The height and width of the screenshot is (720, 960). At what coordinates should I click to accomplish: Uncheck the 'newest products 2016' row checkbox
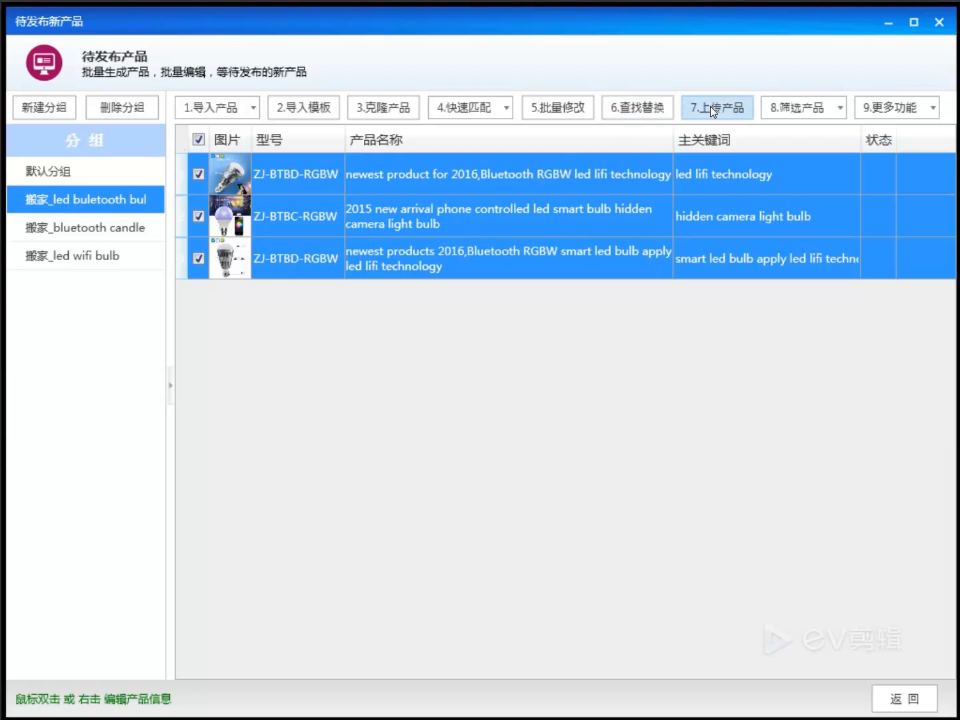pyautogui.click(x=198, y=258)
